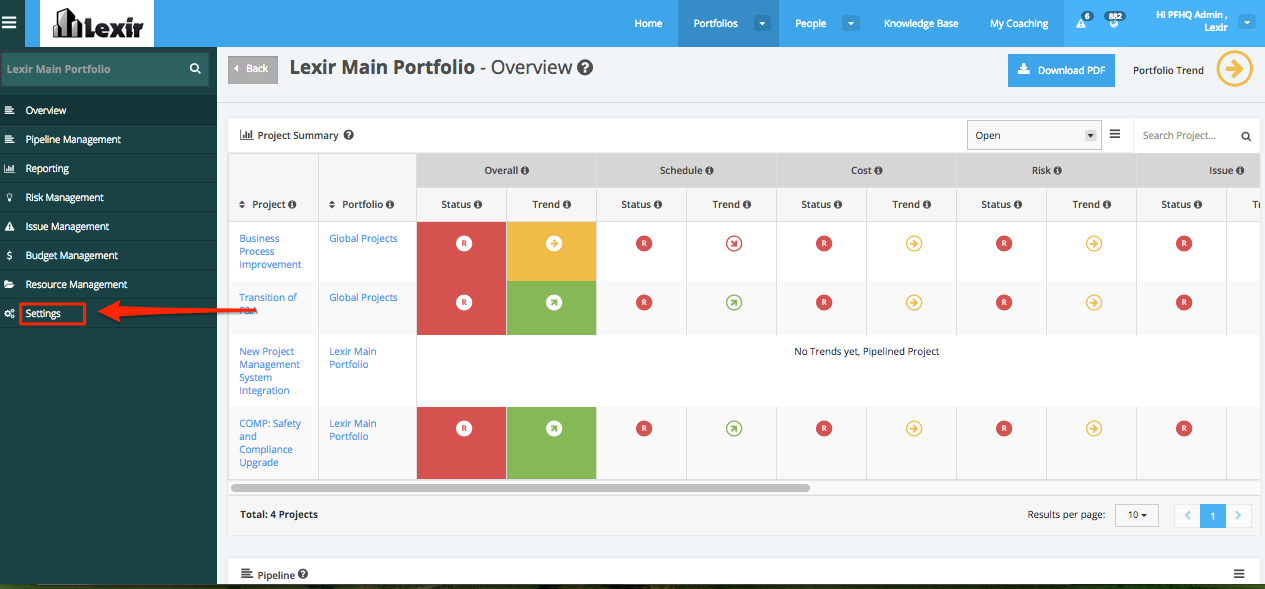Open the chat messages icon with 882 badge
1265x589 pixels.
click(1112, 21)
